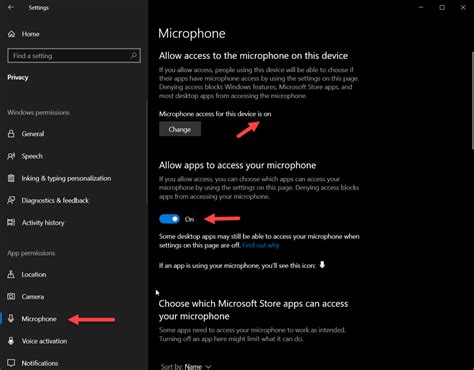Image resolution: width=474 pixels, height=370 pixels.
Task: Select the General lock icon
Action: coord(11,134)
